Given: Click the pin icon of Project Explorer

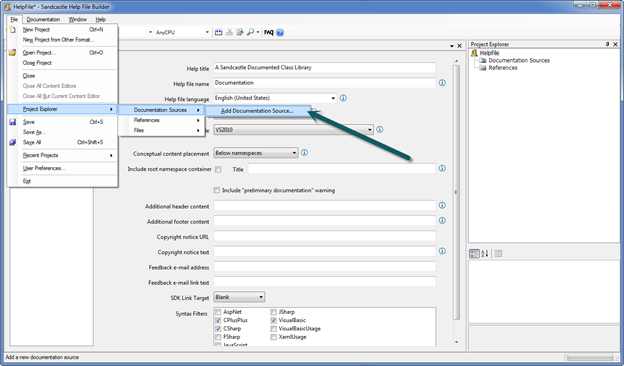Looking at the screenshot, I should click(608, 44).
